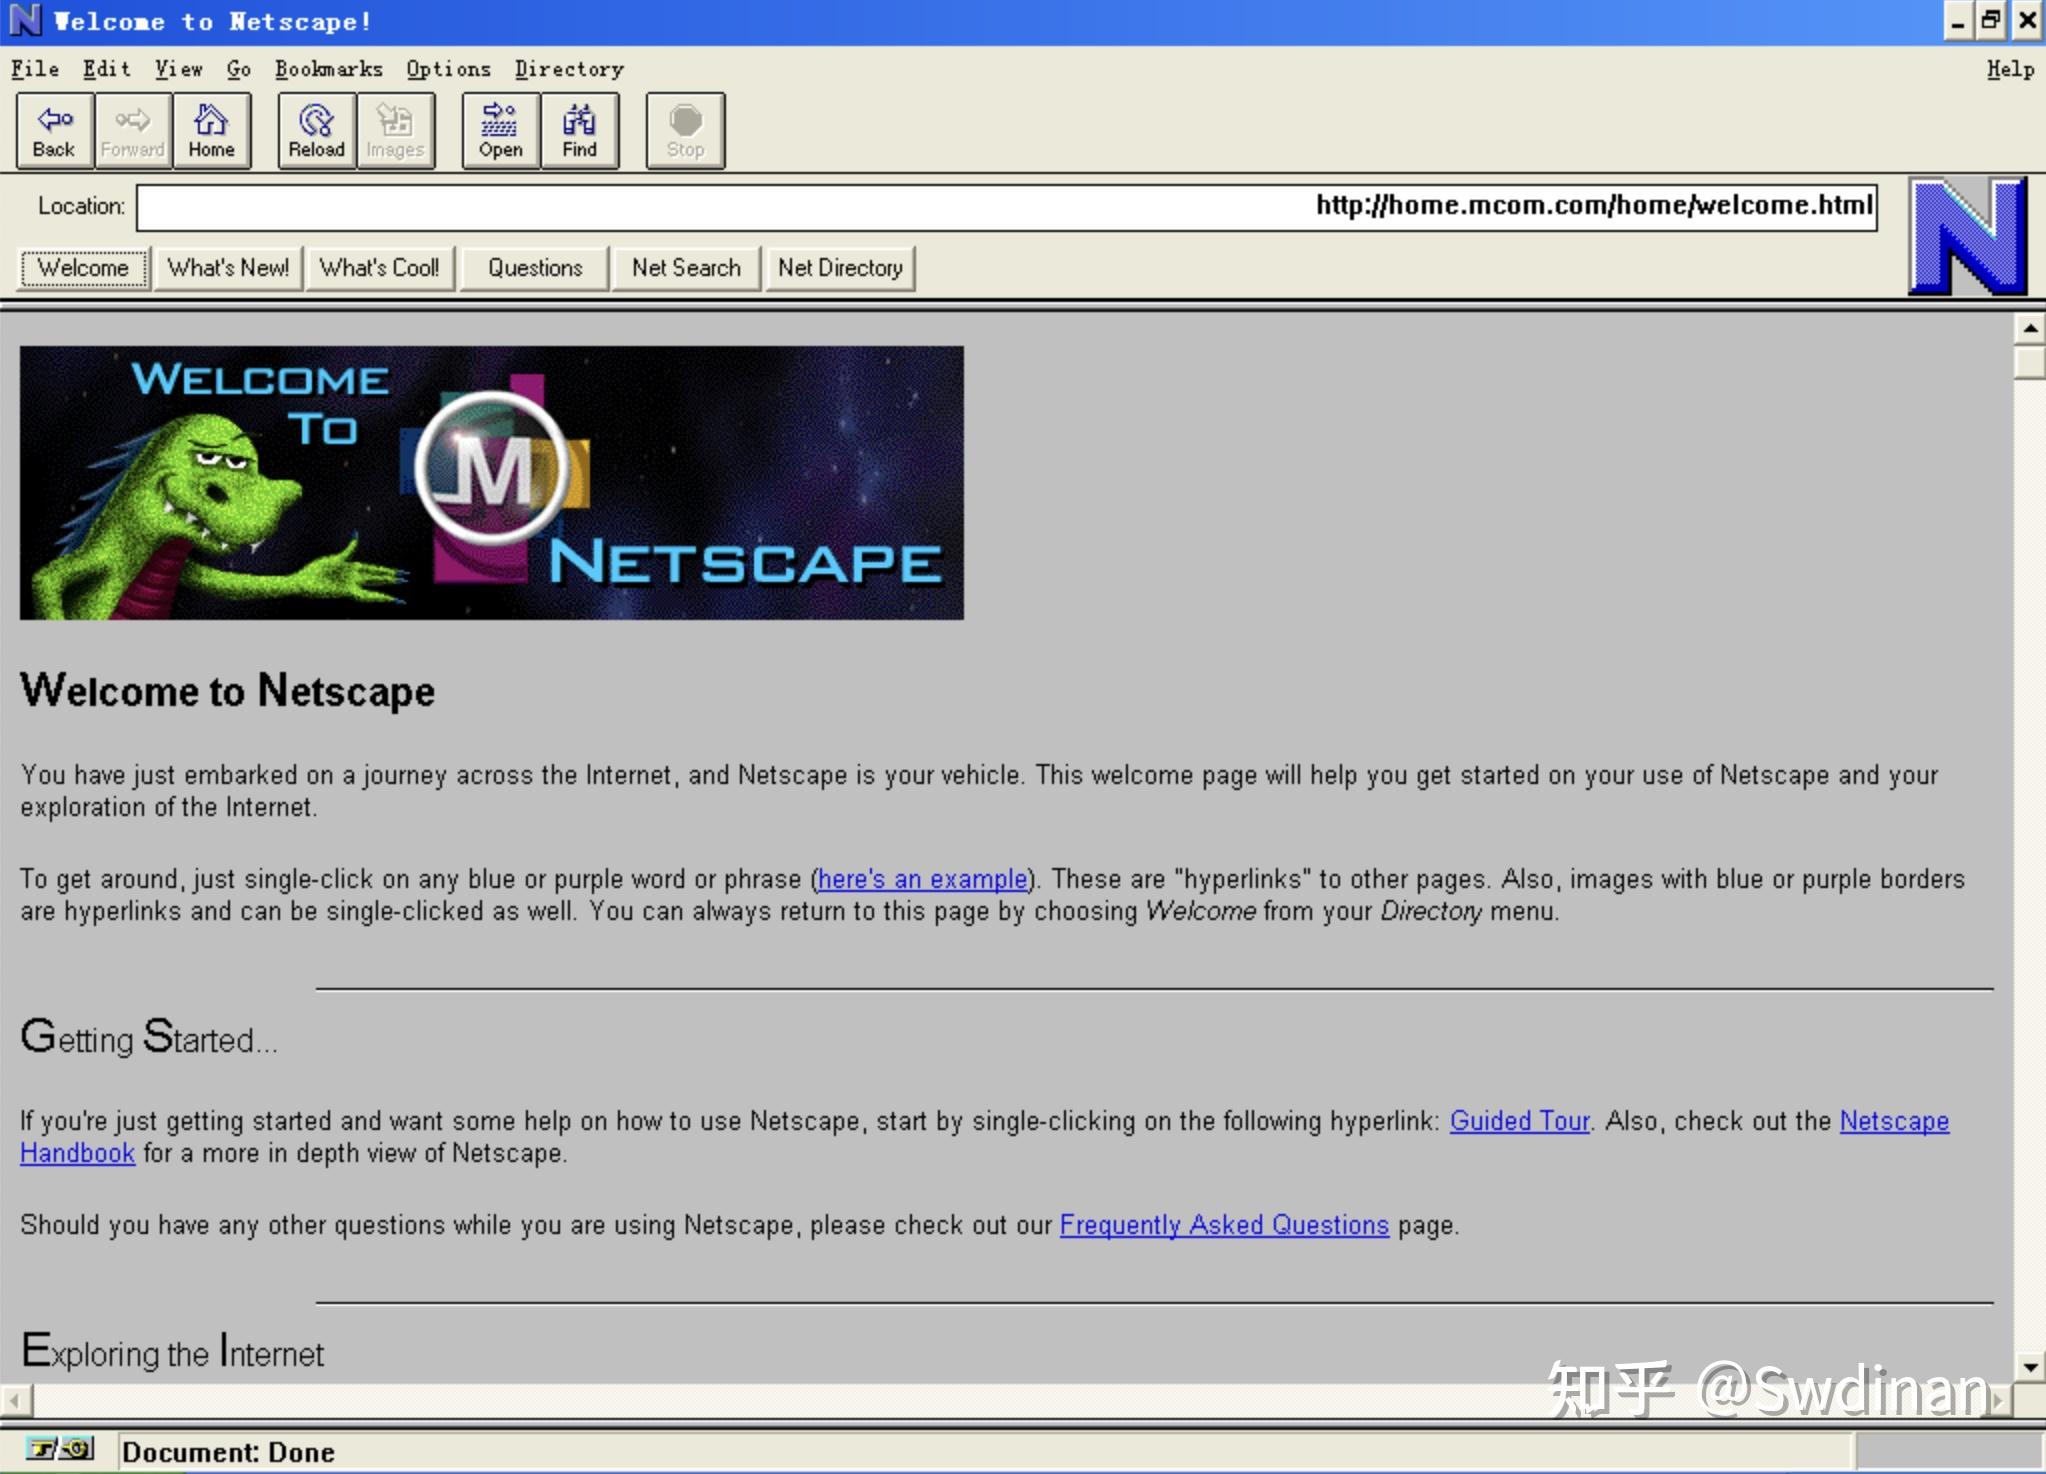
Task: Click the security key icon in status bar
Action: (x=60, y=1449)
